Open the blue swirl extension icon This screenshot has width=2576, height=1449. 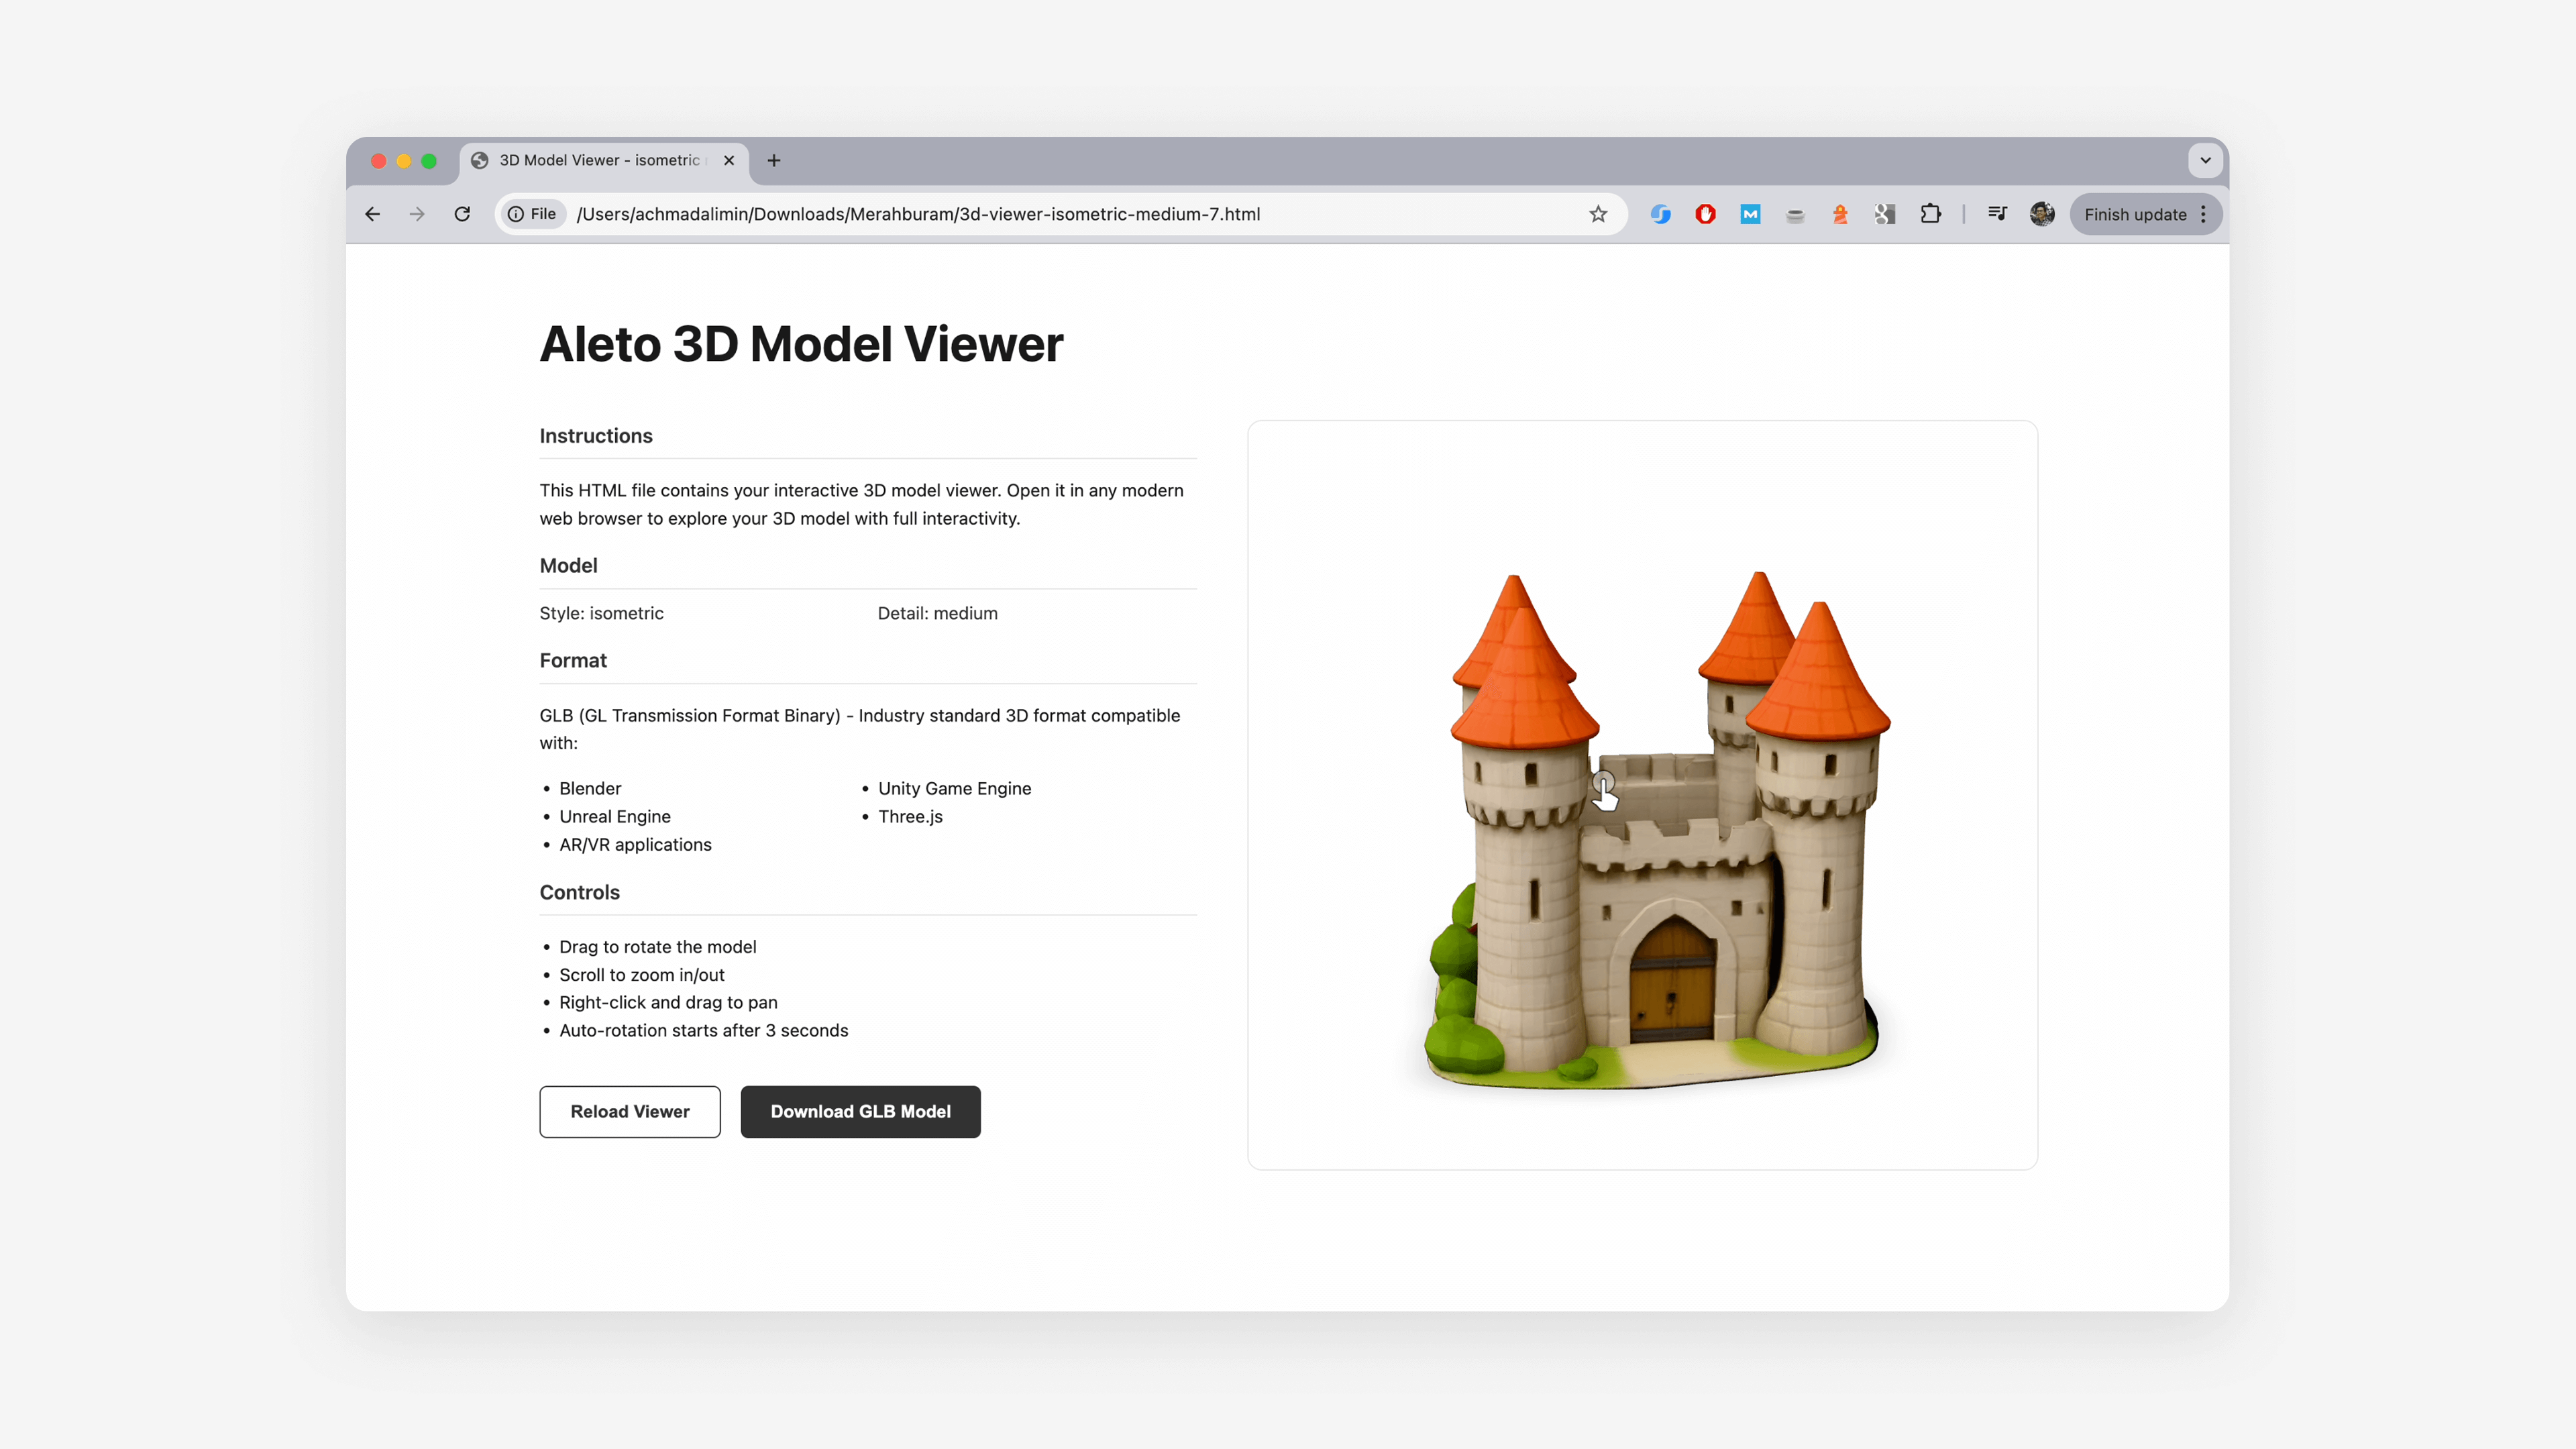(x=1660, y=214)
